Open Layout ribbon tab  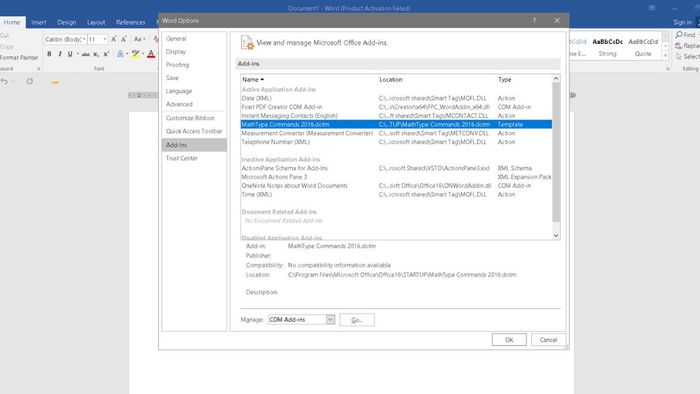96,22
